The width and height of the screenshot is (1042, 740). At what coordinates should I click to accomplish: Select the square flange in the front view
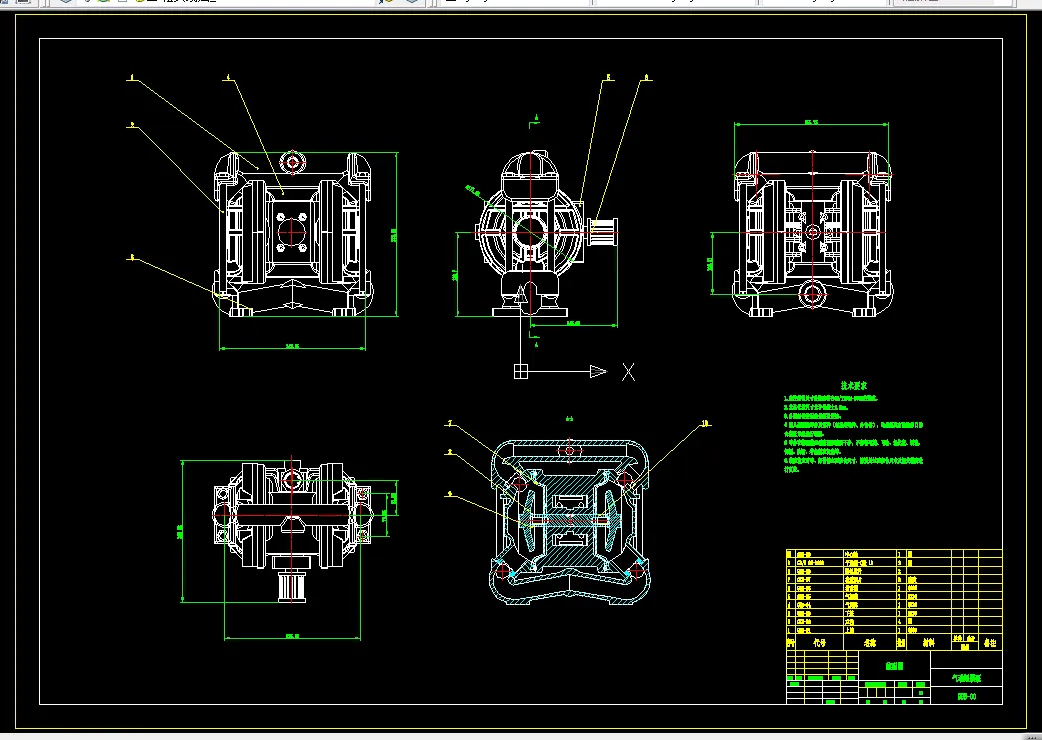pos(292,232)
